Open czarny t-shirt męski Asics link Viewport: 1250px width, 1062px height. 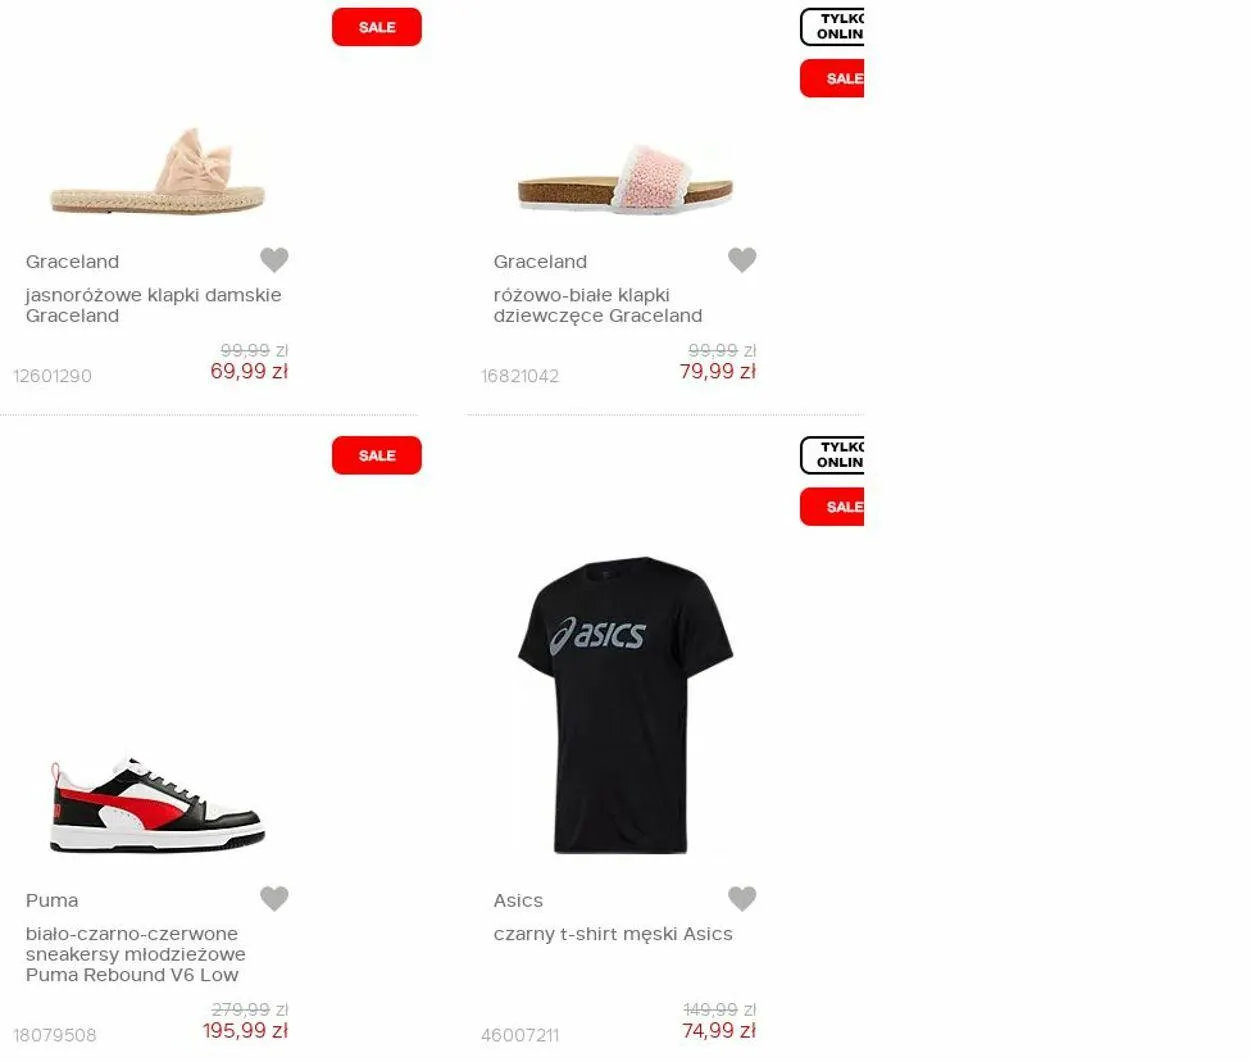[x=613, y=934]
